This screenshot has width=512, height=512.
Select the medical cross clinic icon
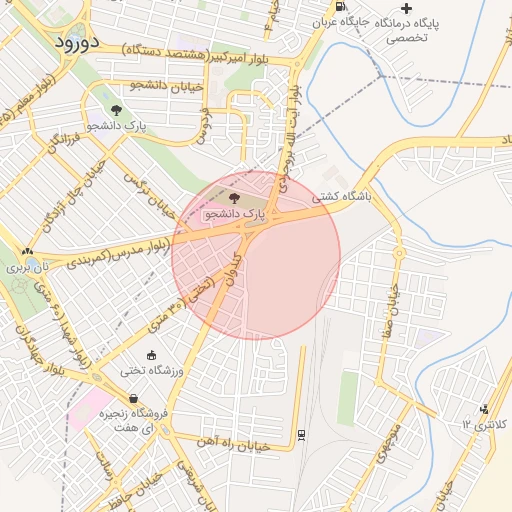[406, 9]
